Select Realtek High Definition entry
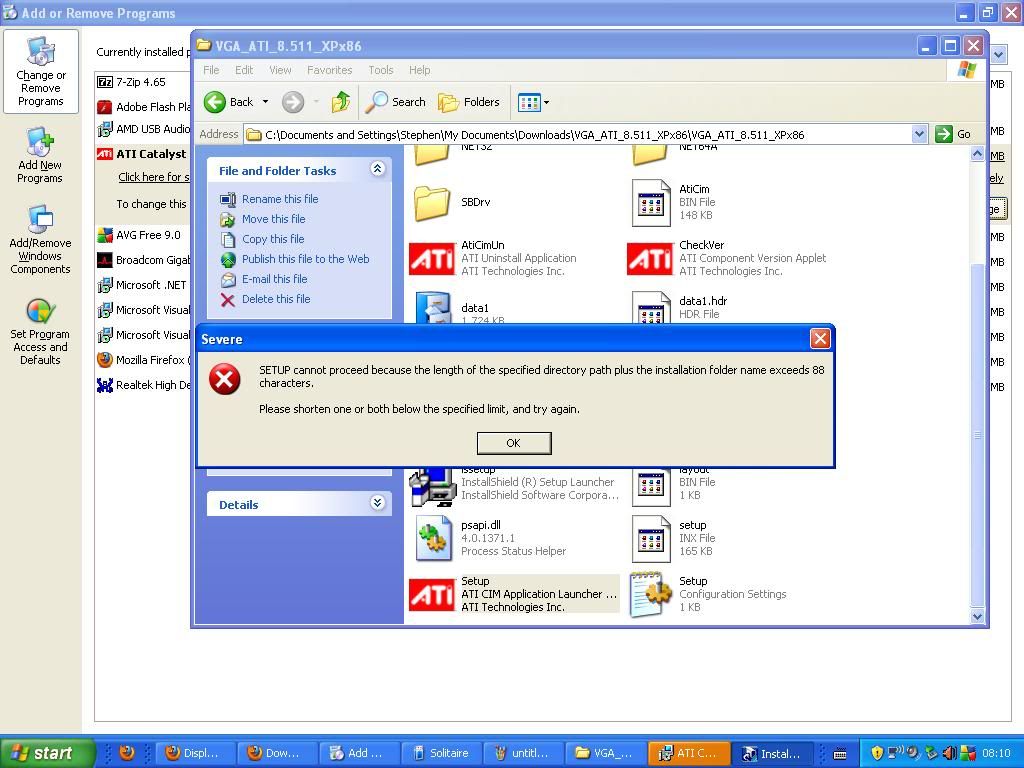The height and width of the screenshot is (768, 1024). click(x=144, y=385)
